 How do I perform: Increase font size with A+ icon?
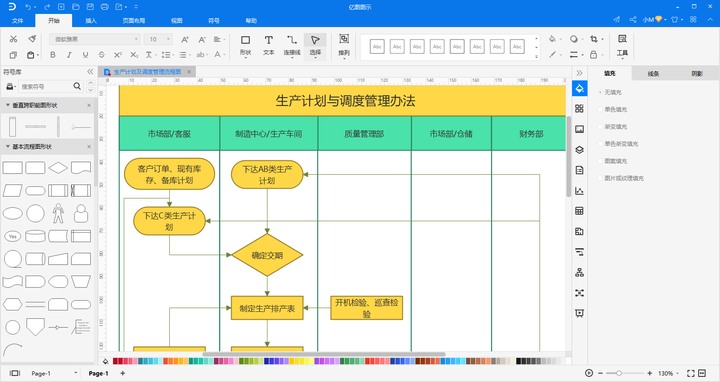185,39
